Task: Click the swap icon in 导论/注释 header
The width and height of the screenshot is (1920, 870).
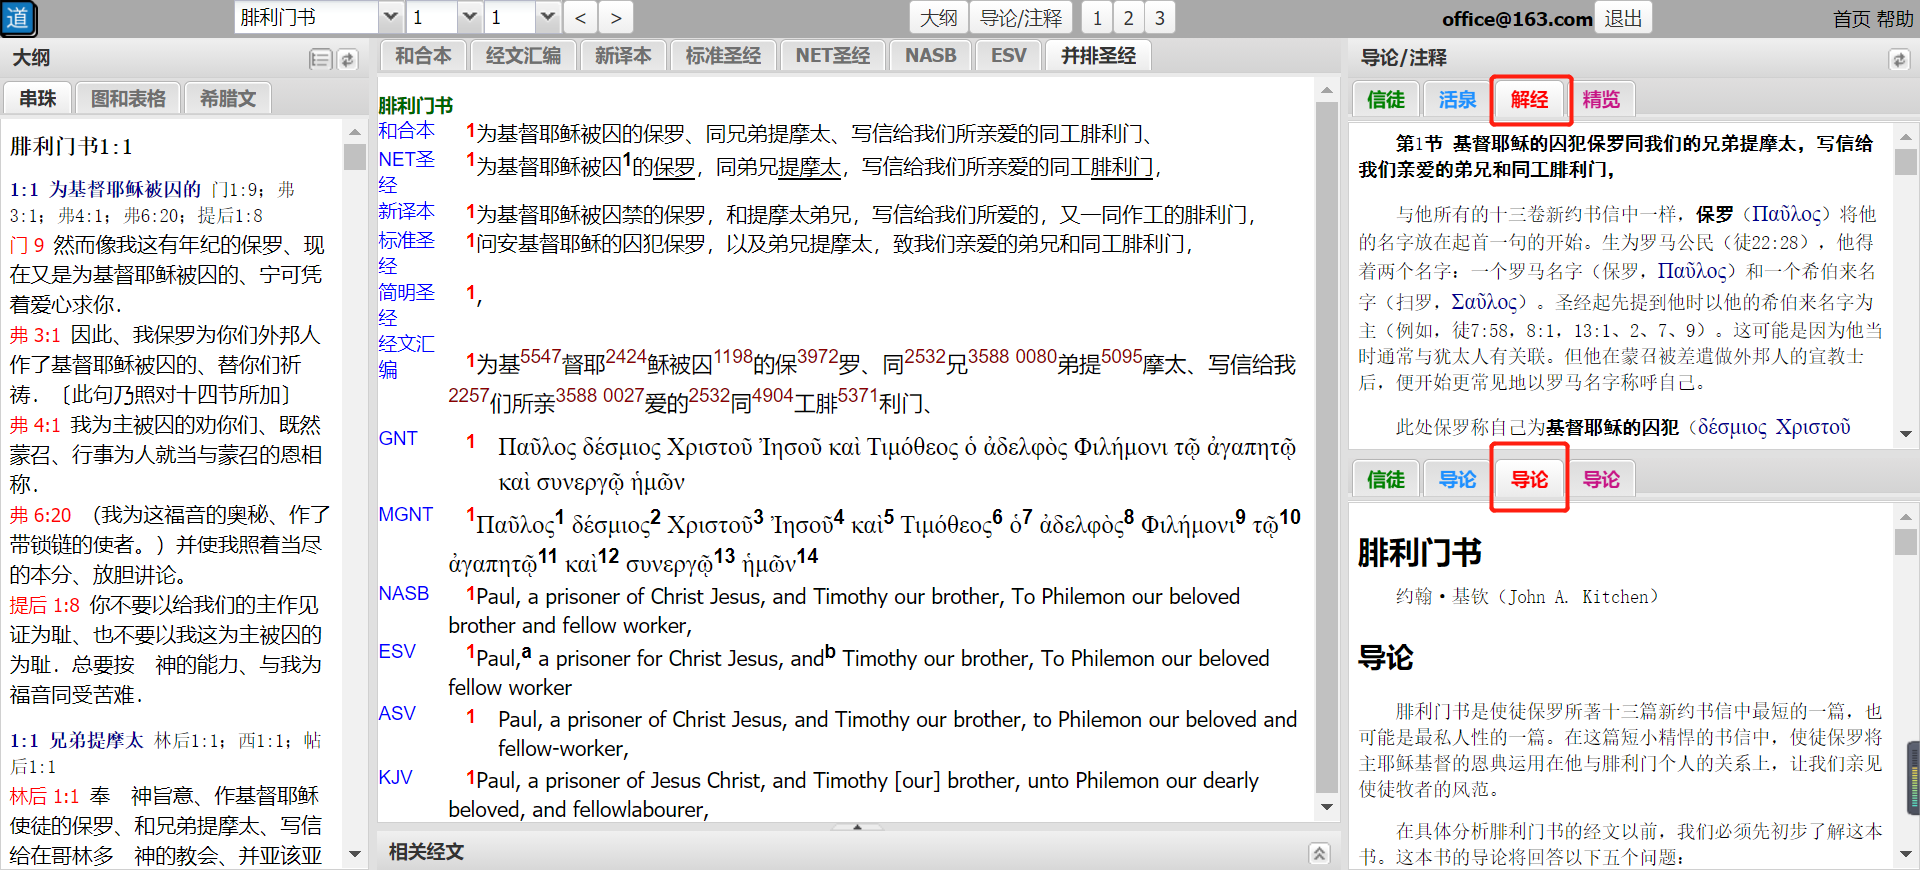Action: (1898, 59)
